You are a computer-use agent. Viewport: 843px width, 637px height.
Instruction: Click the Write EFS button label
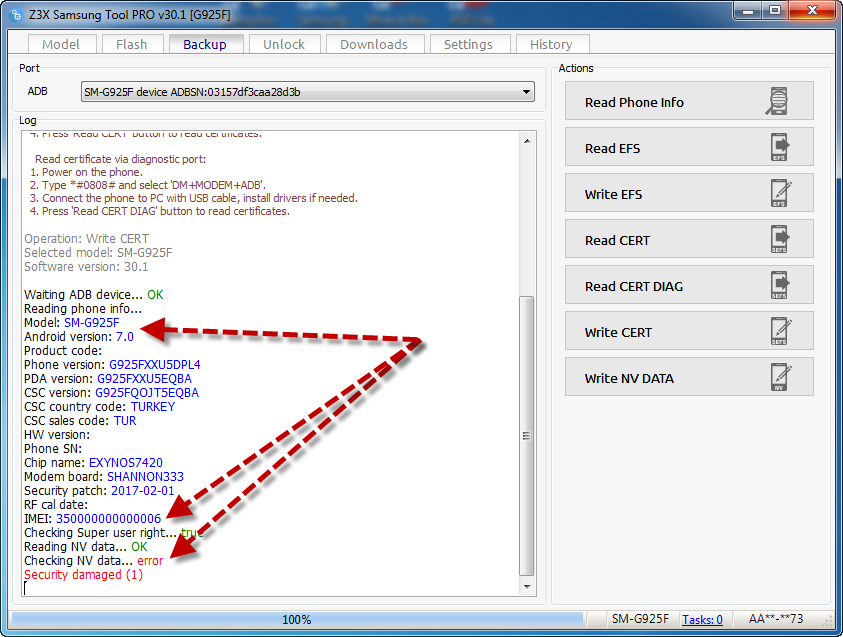[613, 195]
